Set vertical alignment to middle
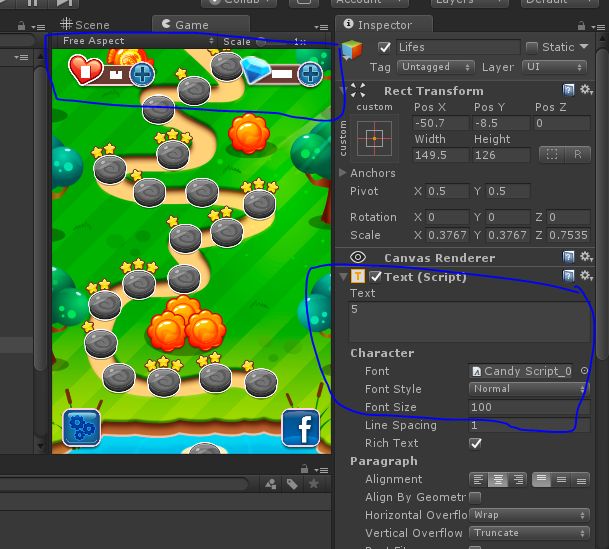 561,480
